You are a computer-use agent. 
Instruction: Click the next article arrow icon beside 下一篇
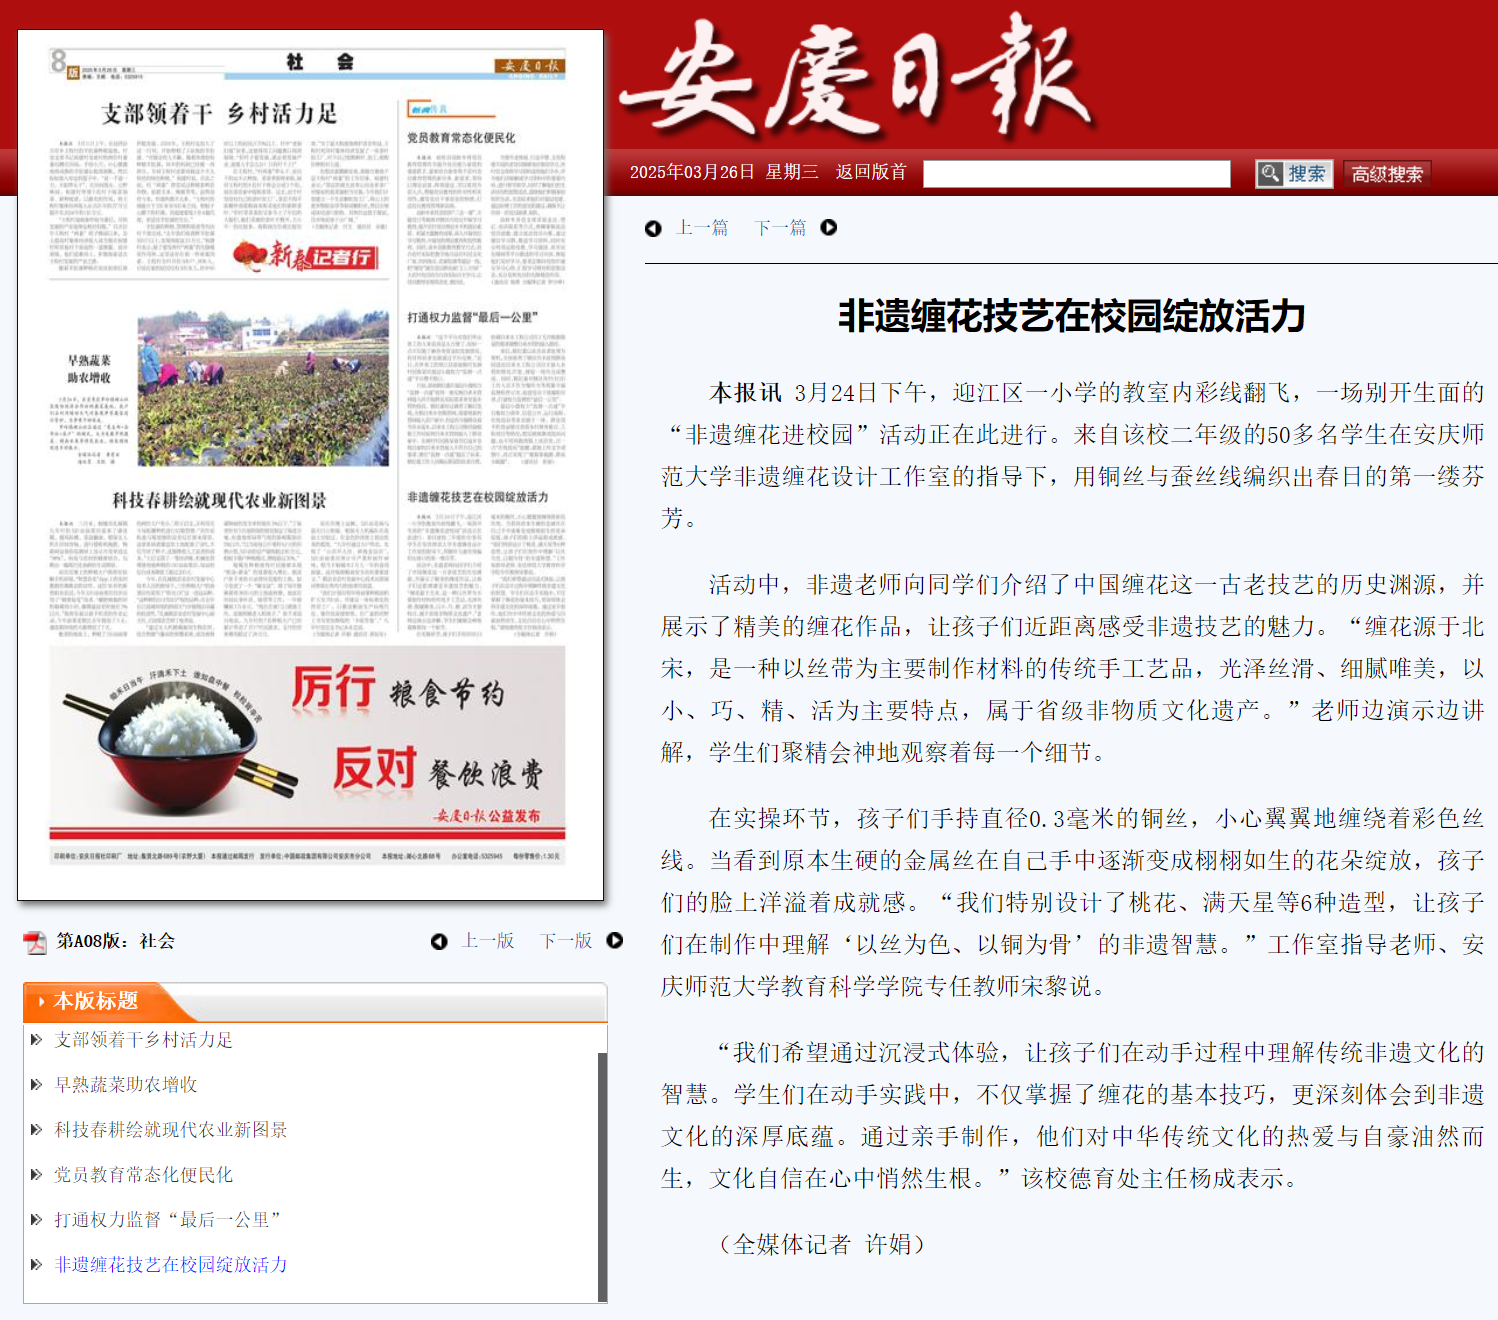(829, 228)
